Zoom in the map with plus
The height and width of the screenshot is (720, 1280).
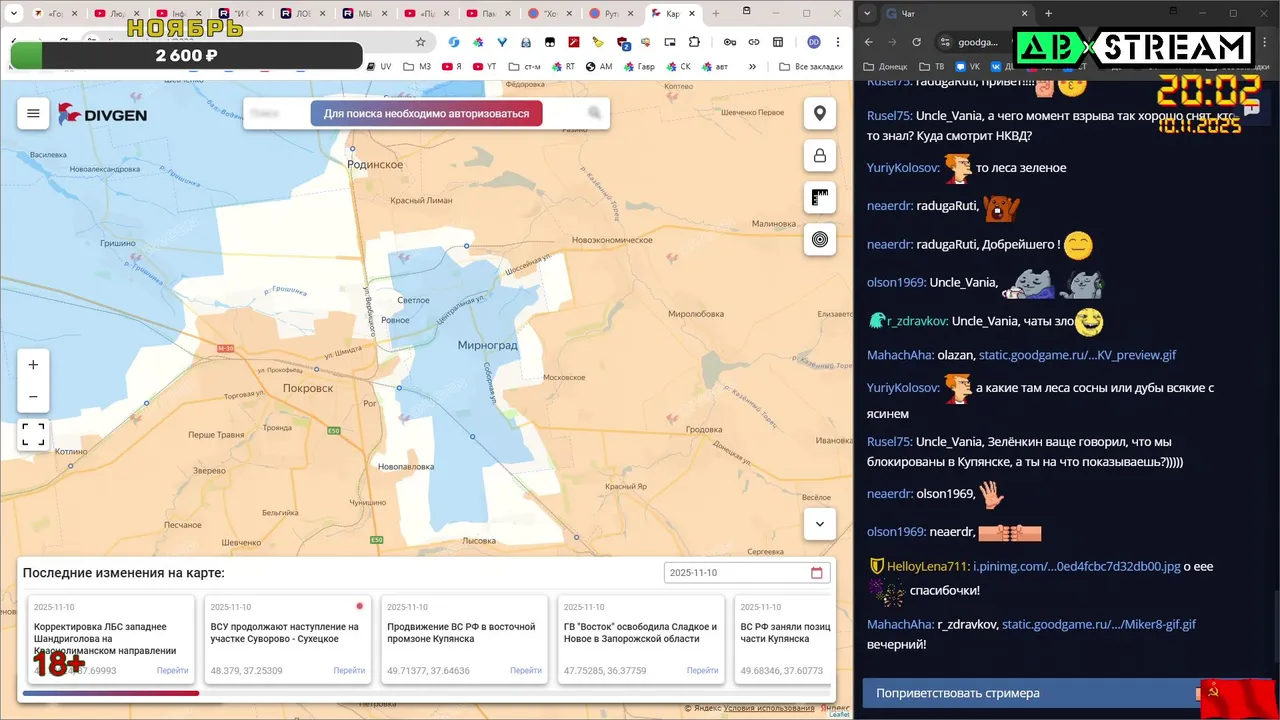[33, 365]
